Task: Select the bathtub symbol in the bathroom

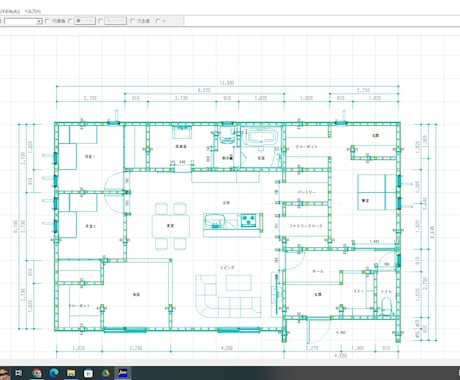Action: (262, 137)
